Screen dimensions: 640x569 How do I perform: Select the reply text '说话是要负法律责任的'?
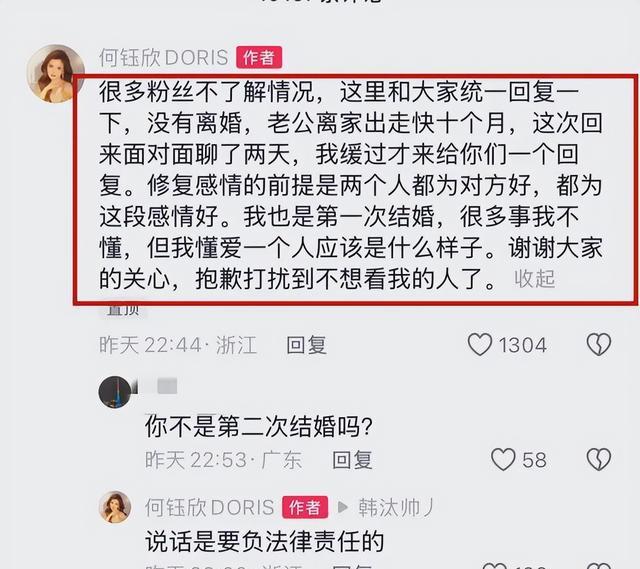pos(264,542)
